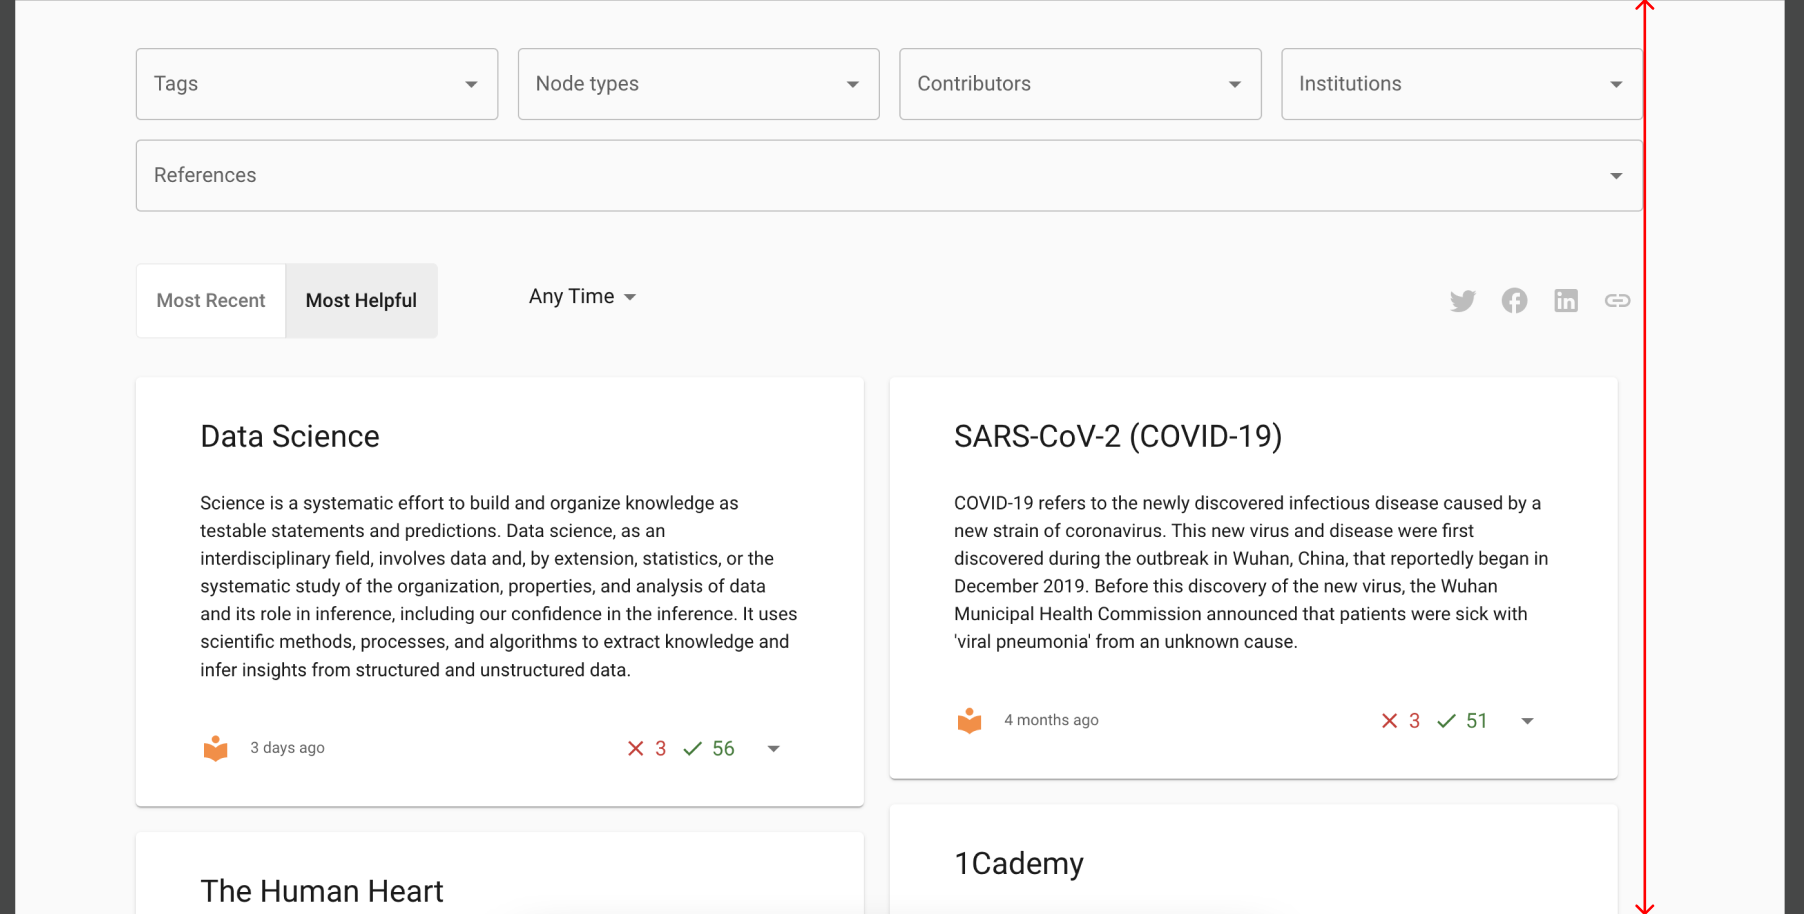Click the orange node icon on SARS-CoV-2 card
The width and height of the screenshot is (1804, 914).
(x=970, y=720)
